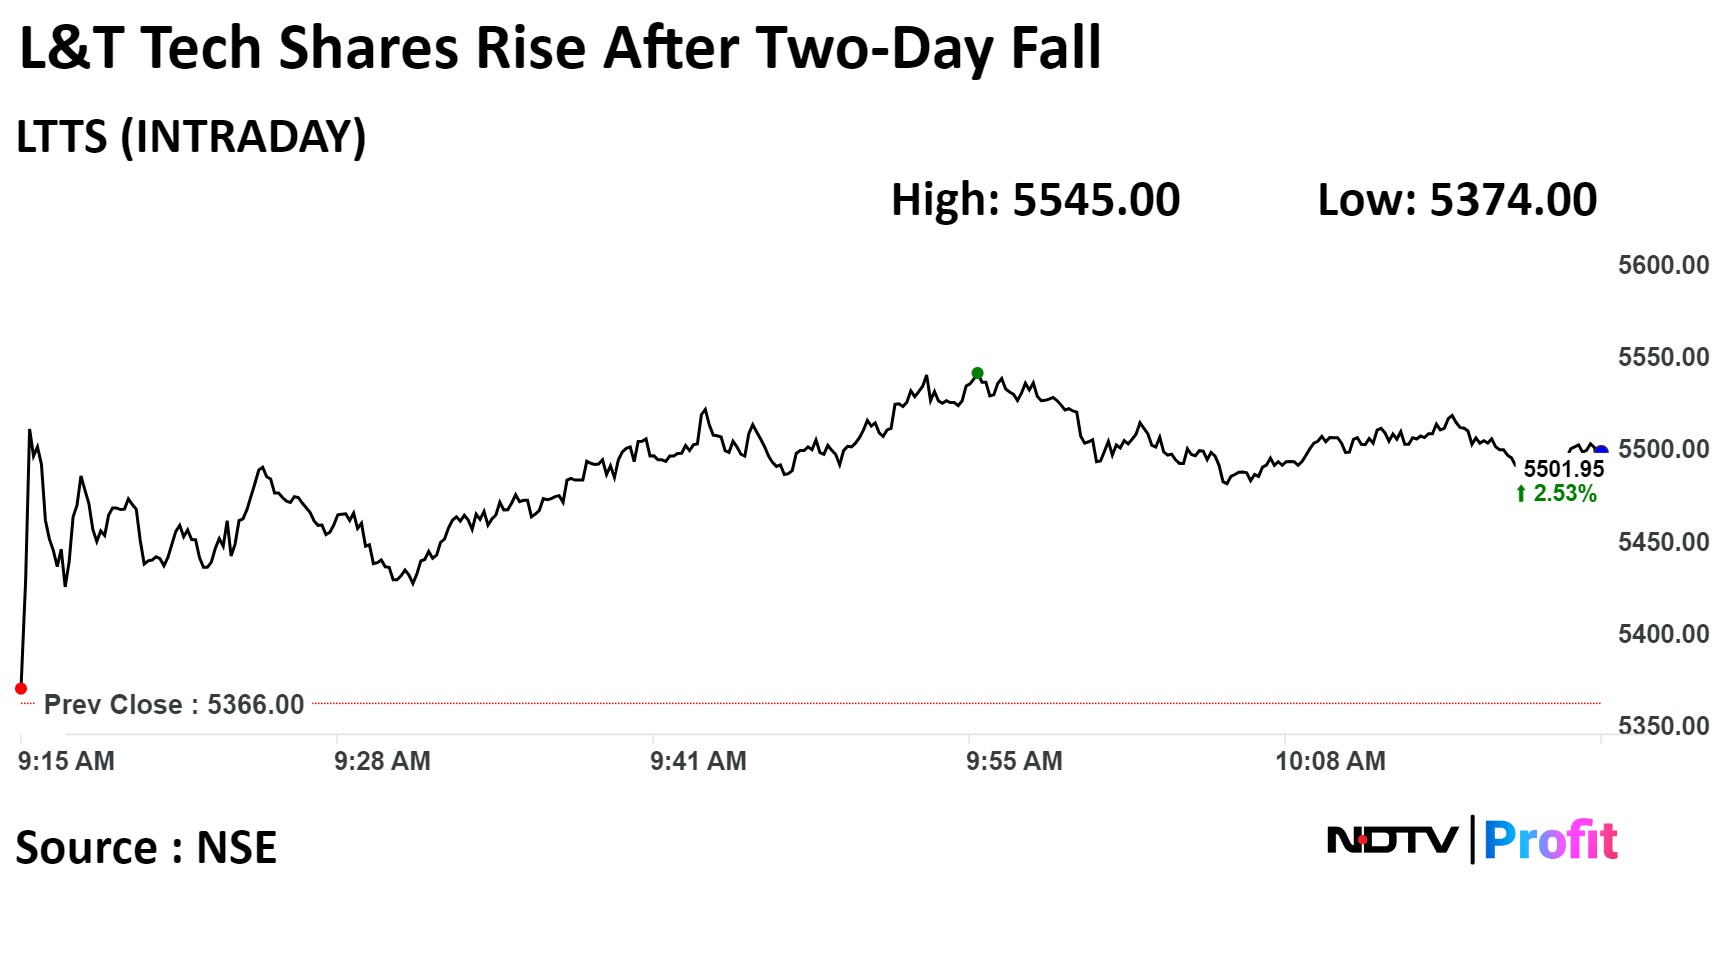Click the chart headline about L&T Tech Shares

[x=560, y=48]
